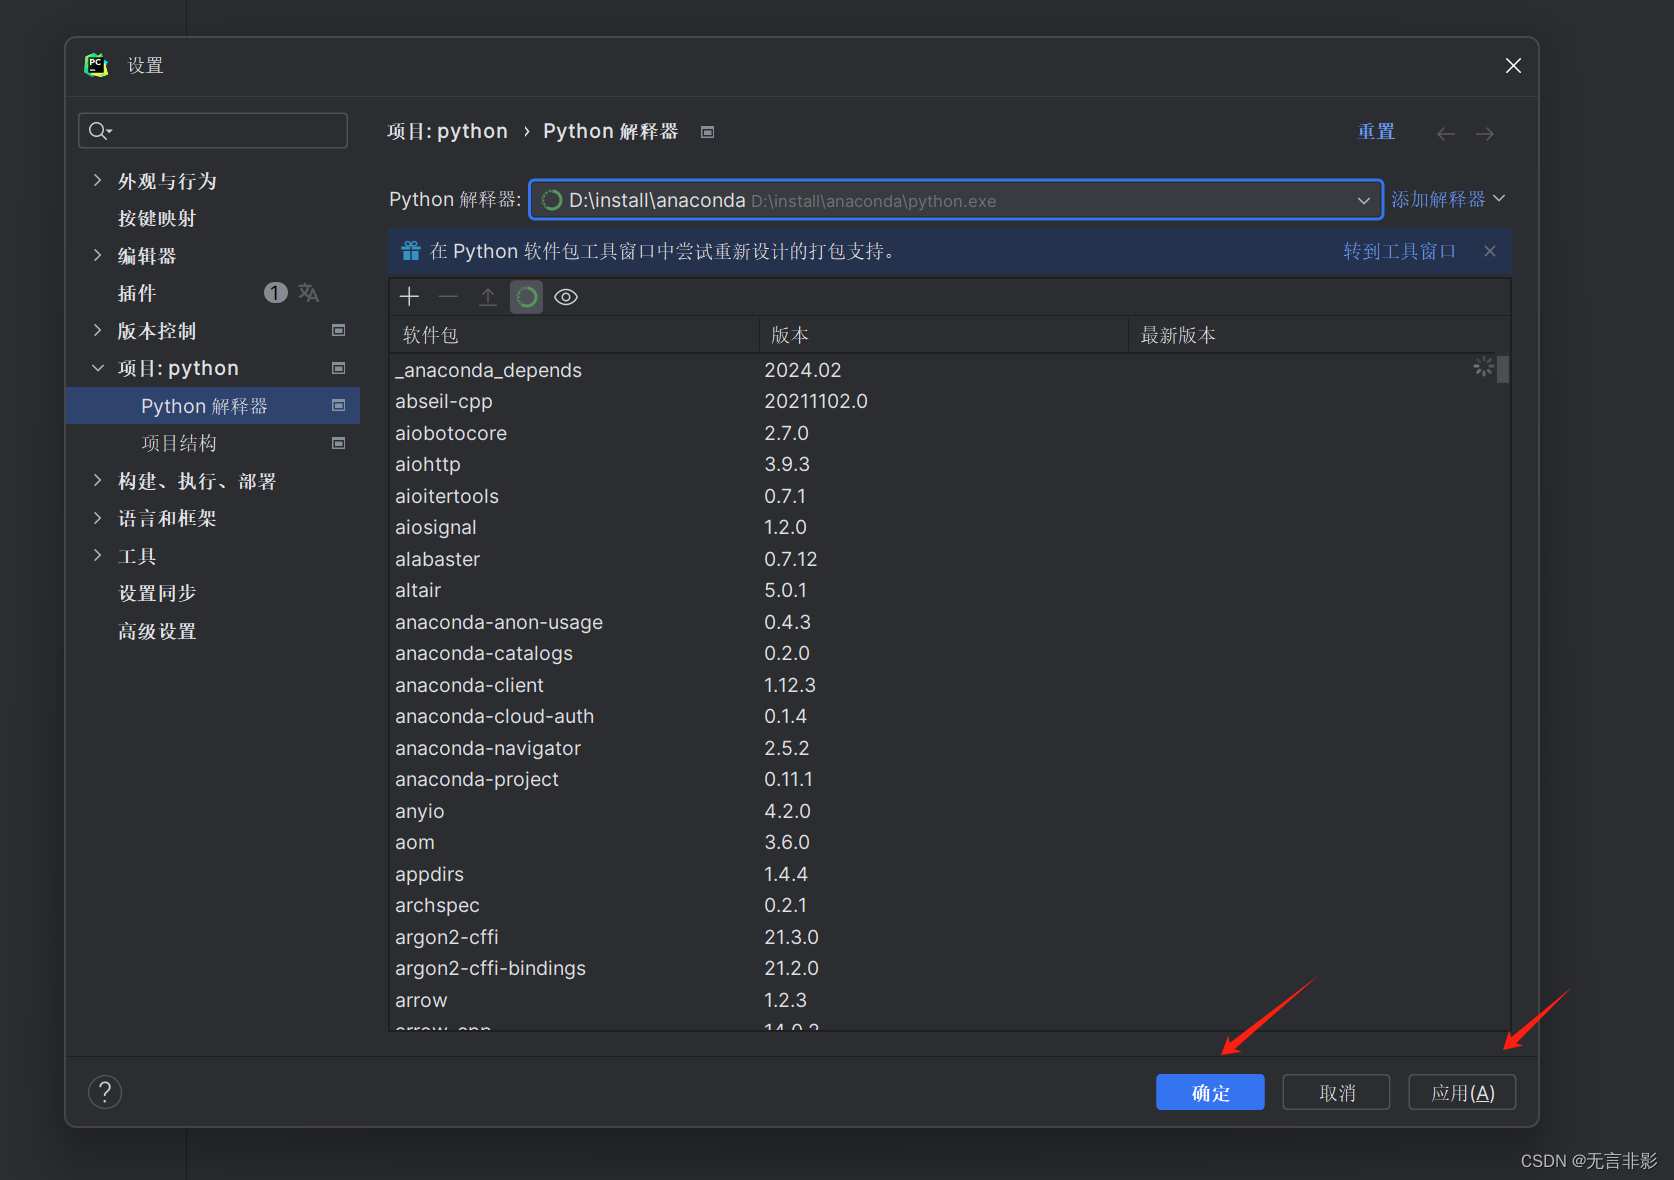Click the upgrade package arrow icon
Image resolution: width=1674 pixels, height=1180 pixels.
click(x=487, y=297)
